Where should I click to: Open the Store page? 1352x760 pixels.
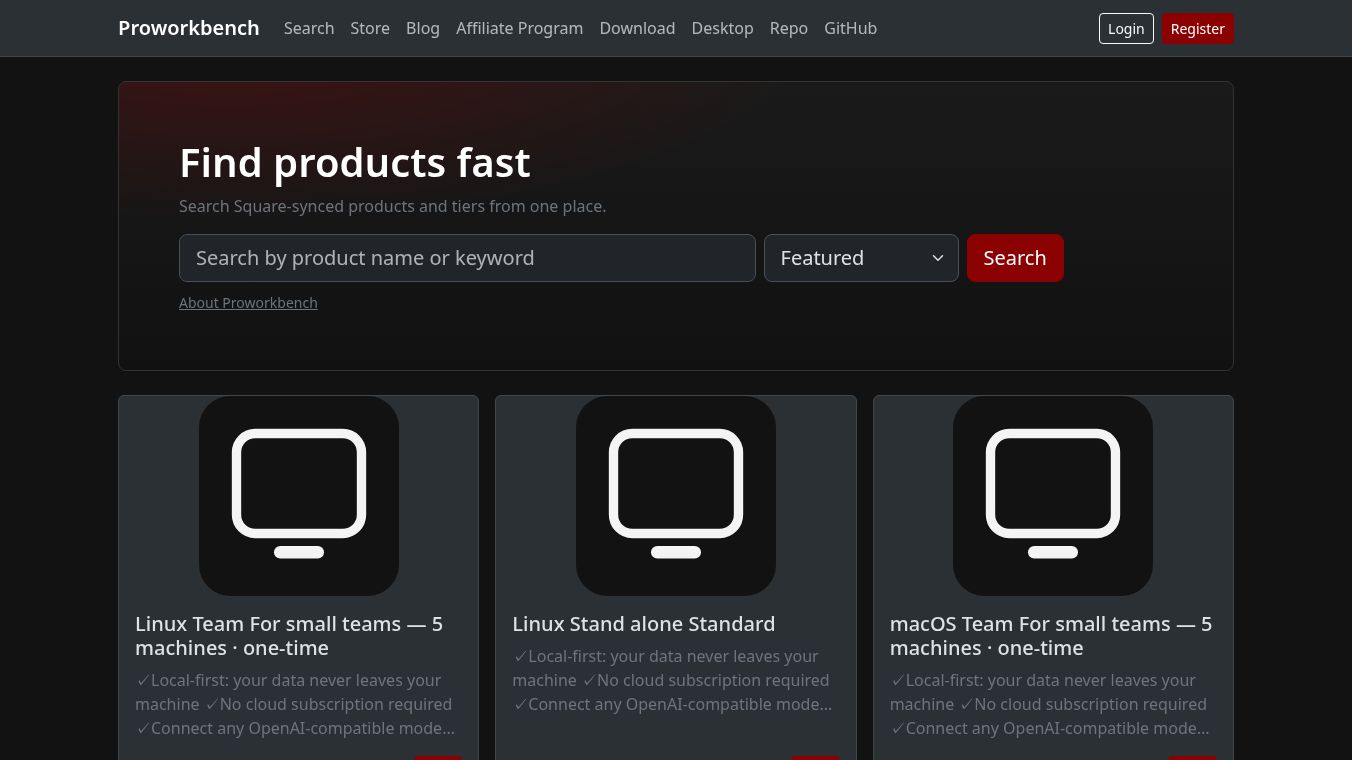[370, 28]
